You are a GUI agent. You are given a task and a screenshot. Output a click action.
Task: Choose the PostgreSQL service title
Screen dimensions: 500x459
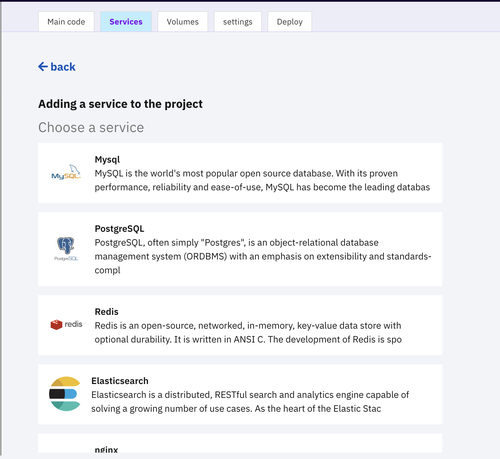click(119, 229)
